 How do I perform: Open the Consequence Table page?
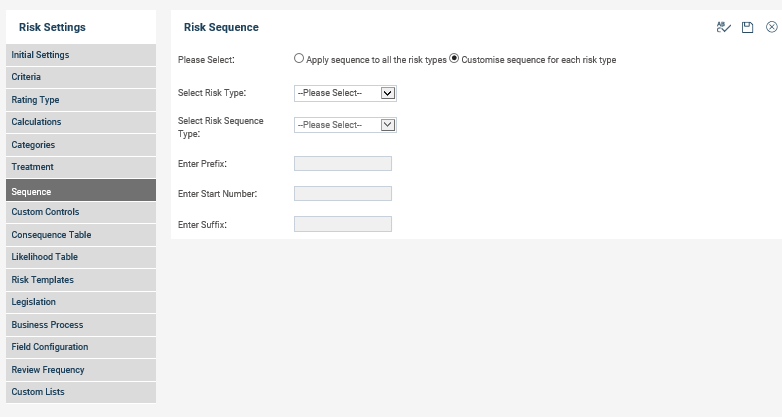click(81, 235)
